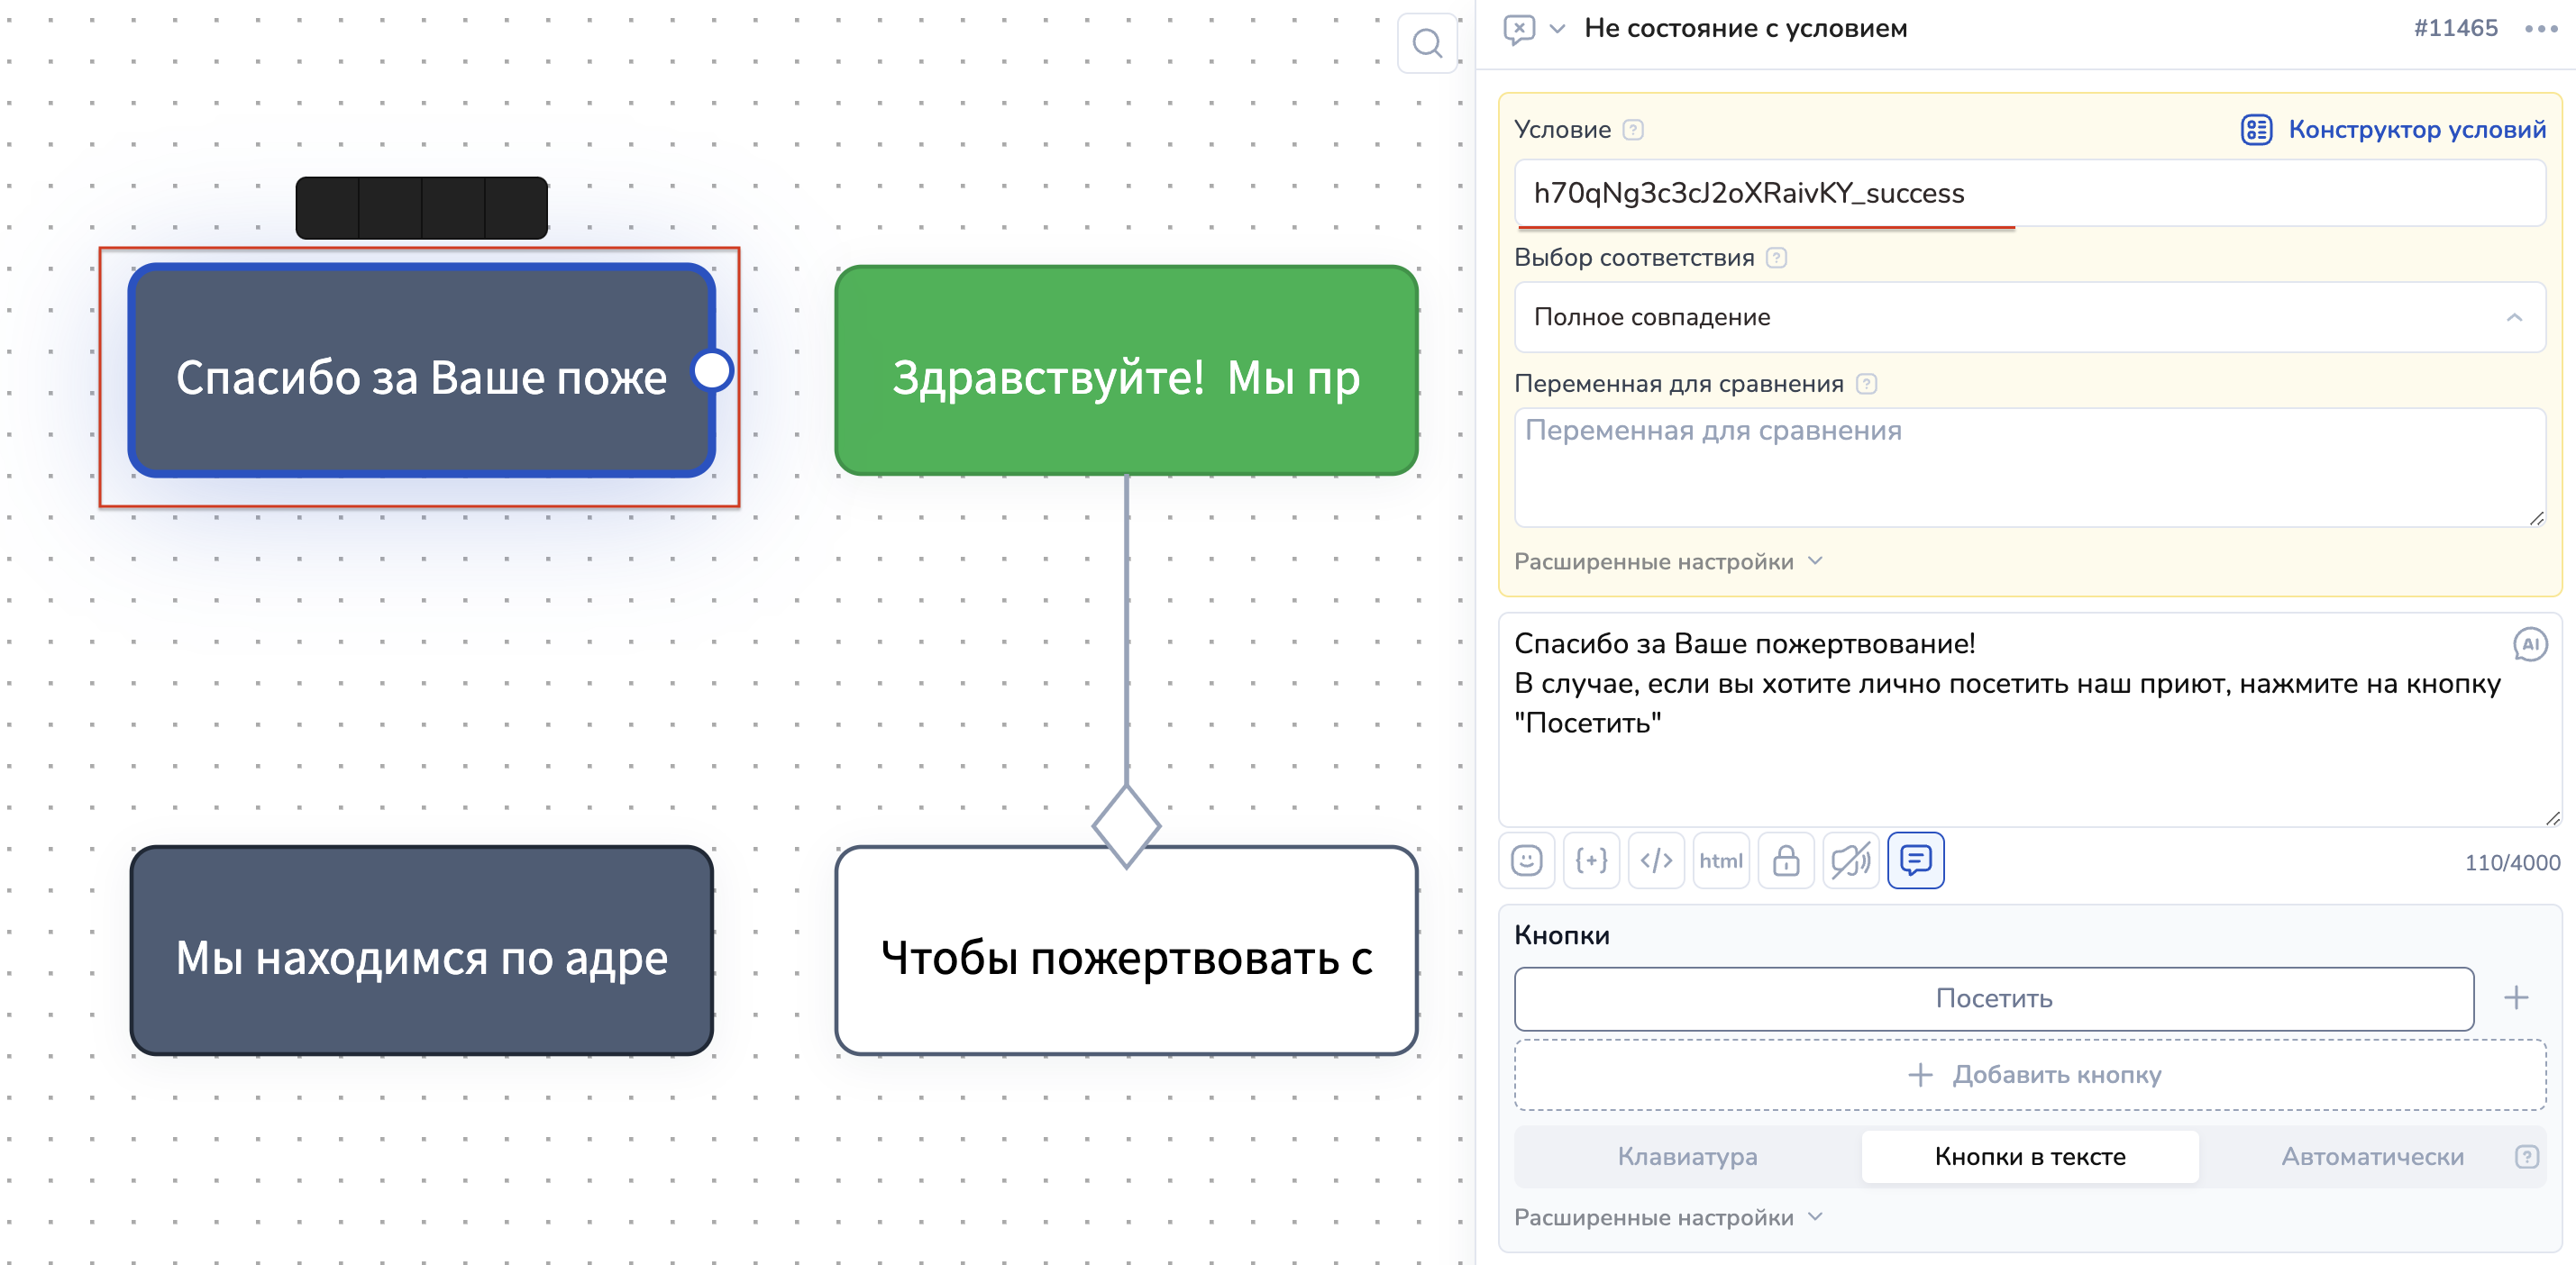This screenshot has height=1265, width=2576.
Task: Switch to Клавиатура tab
Action: [x=1687, y=1156]
